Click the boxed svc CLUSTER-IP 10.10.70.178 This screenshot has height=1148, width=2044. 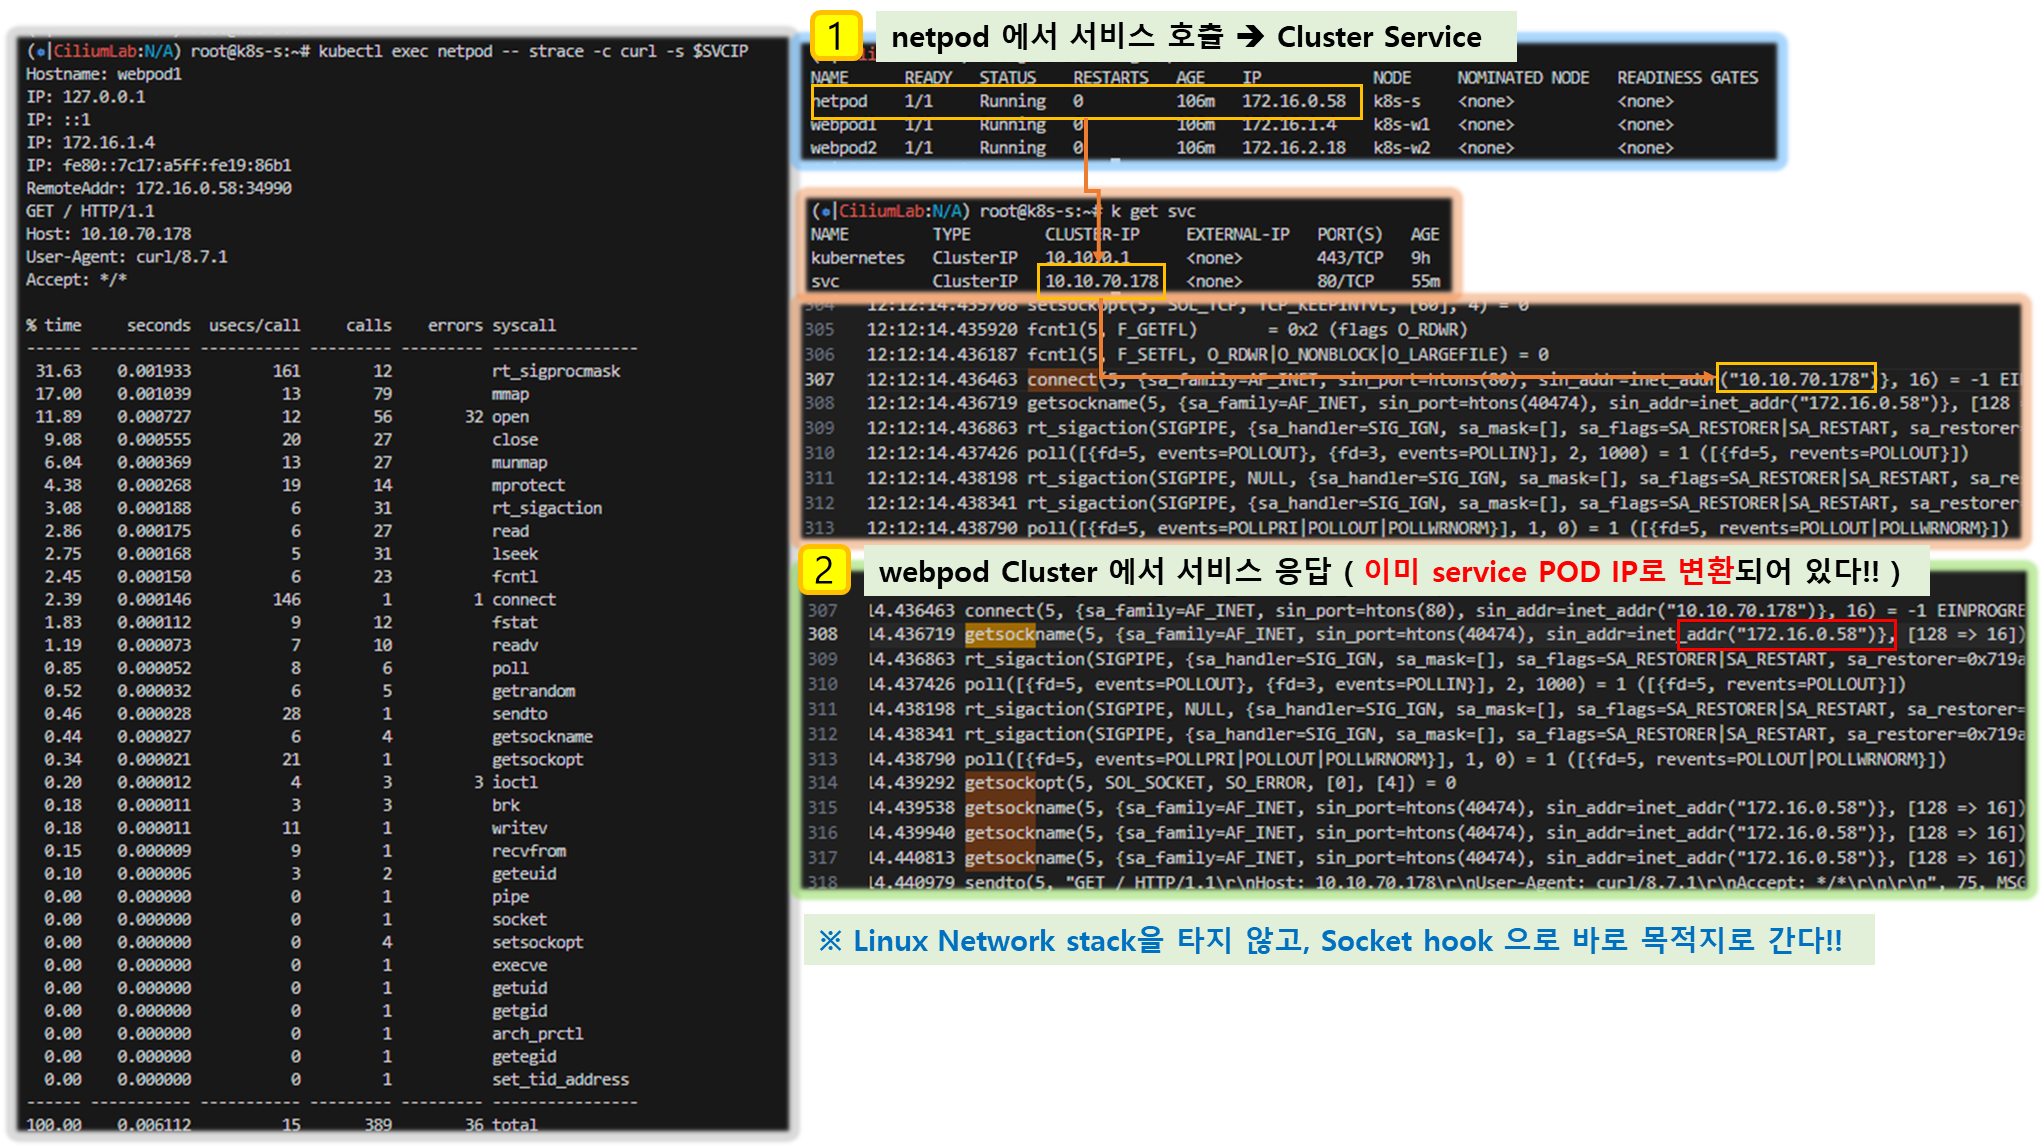tap(1101, 281)
